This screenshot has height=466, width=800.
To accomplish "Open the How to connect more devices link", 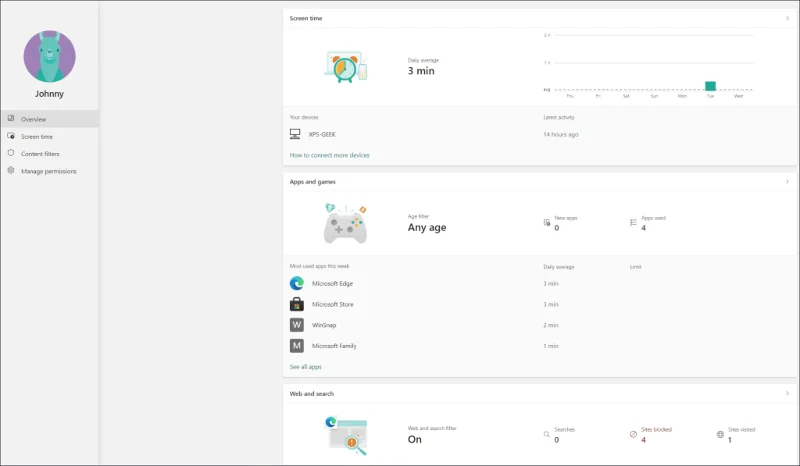I will (x=330, y=155).
